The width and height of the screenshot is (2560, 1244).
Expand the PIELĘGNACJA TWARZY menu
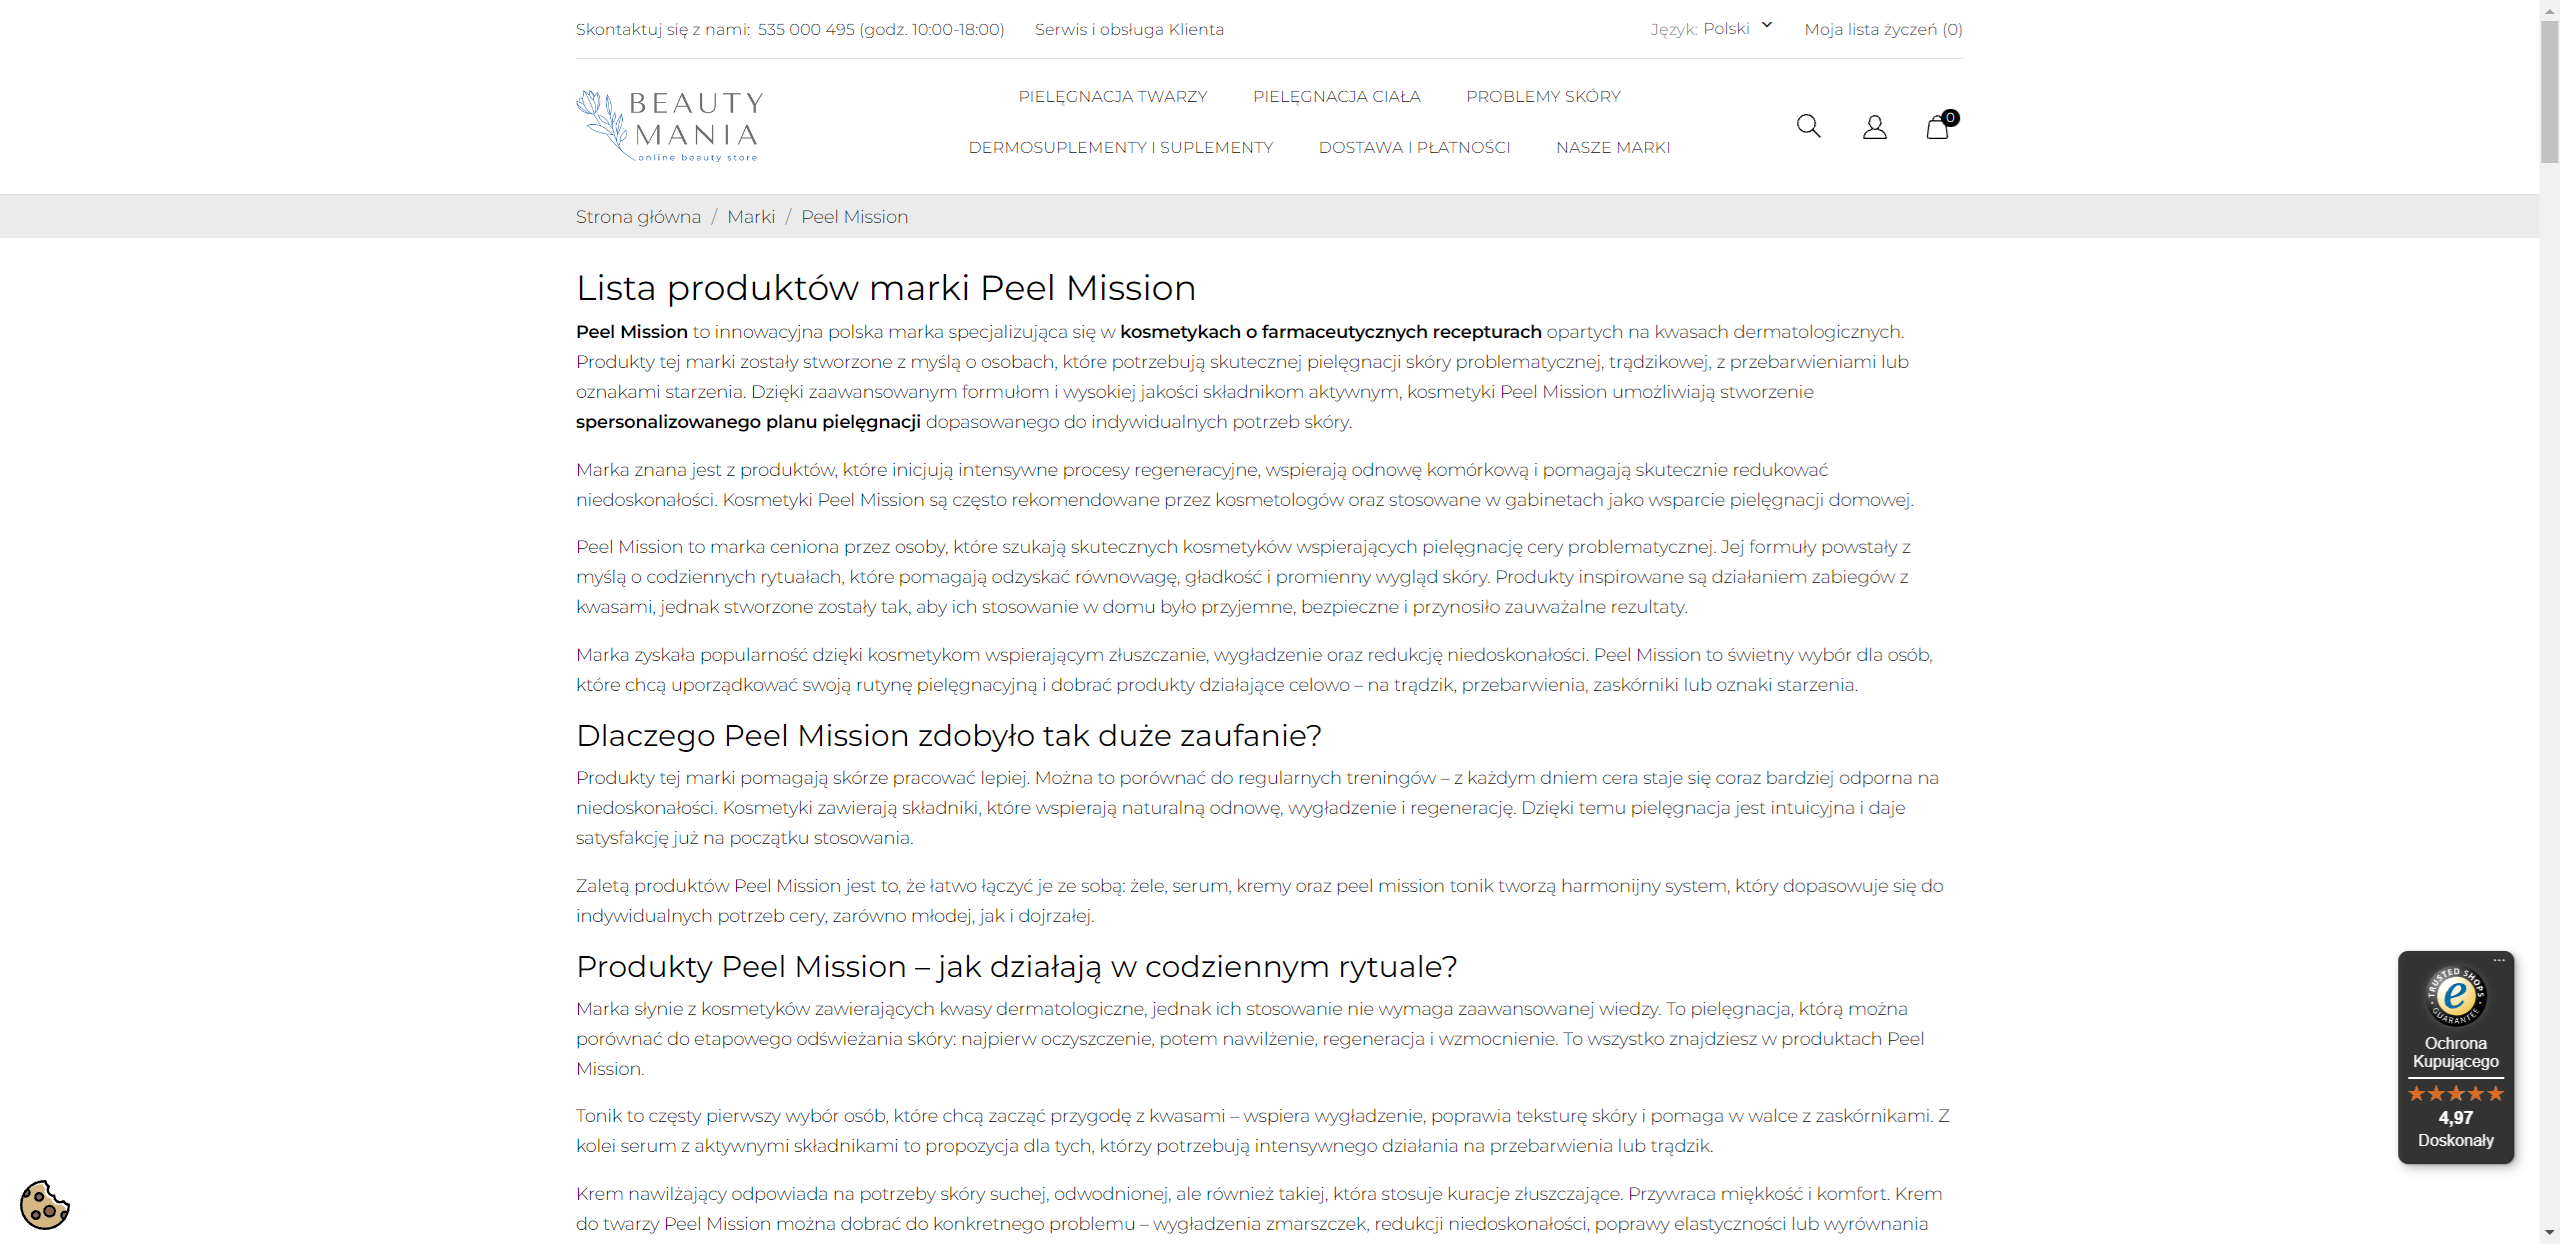coord(1111,96)
